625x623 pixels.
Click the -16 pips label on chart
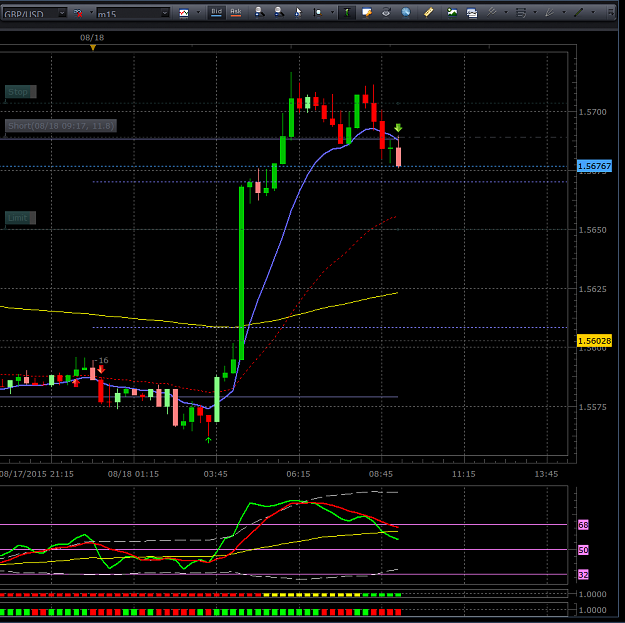point(102,360)
